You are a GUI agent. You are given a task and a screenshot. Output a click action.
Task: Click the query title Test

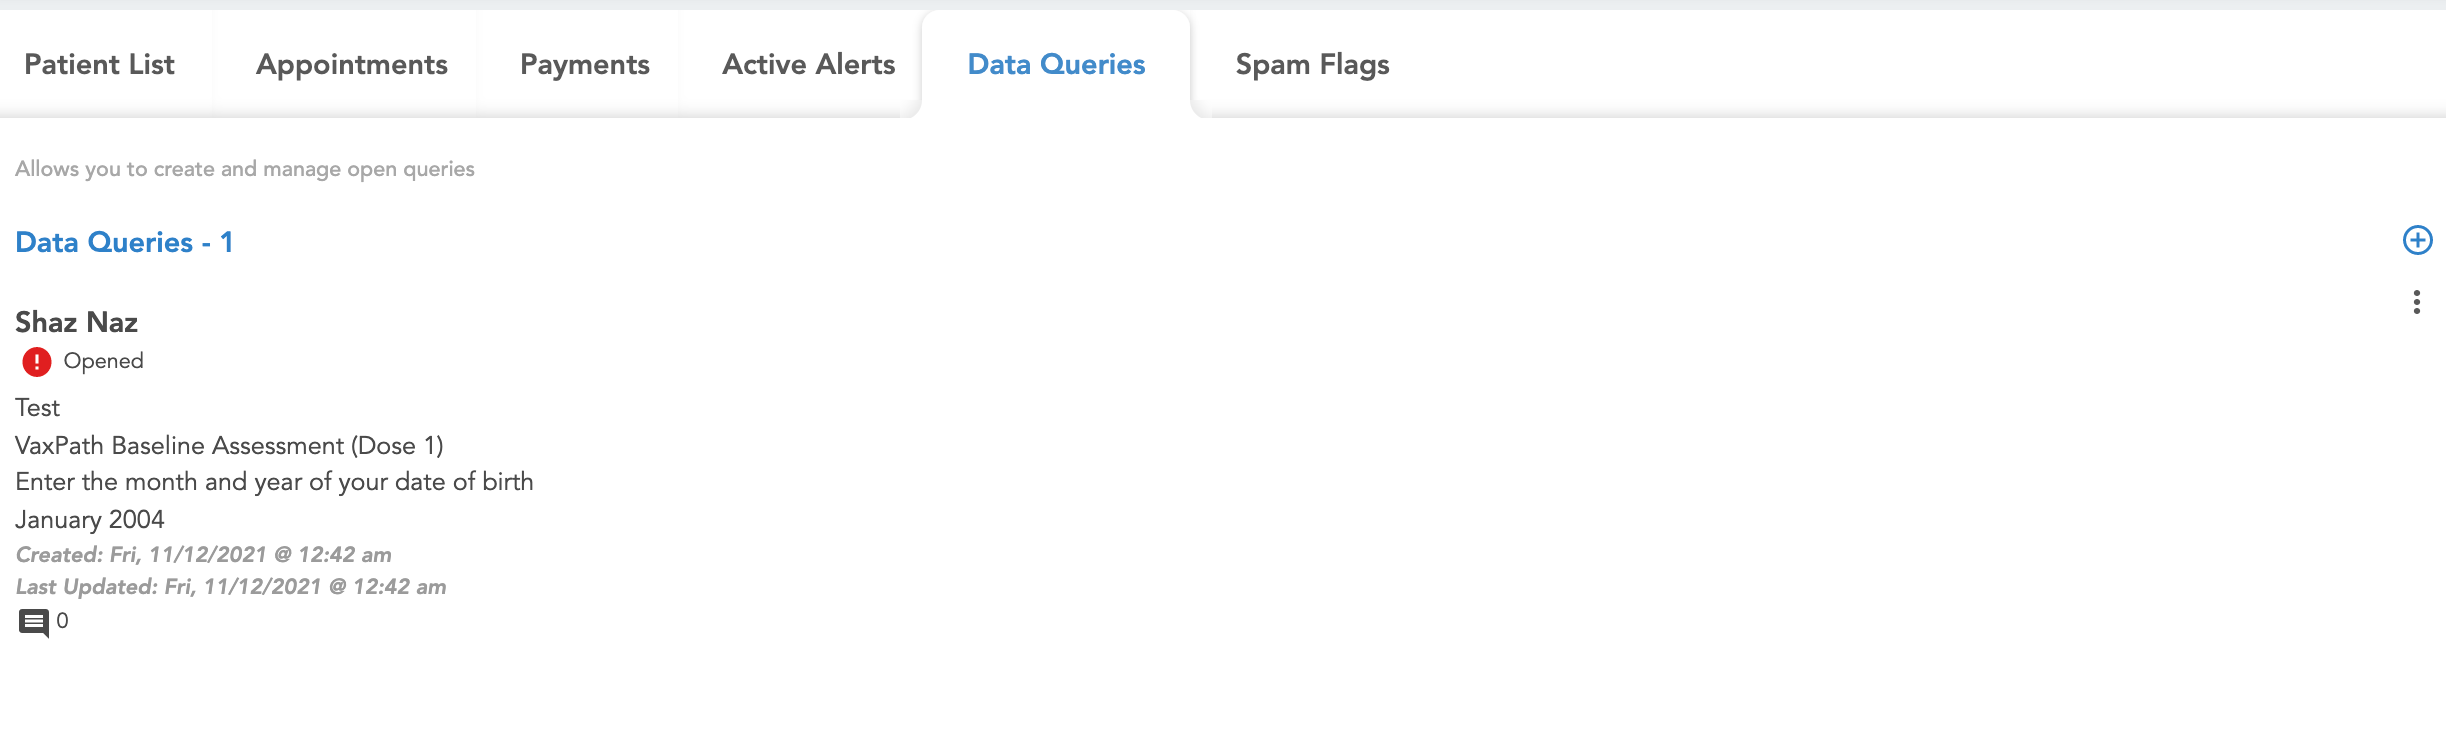point(38,408)
